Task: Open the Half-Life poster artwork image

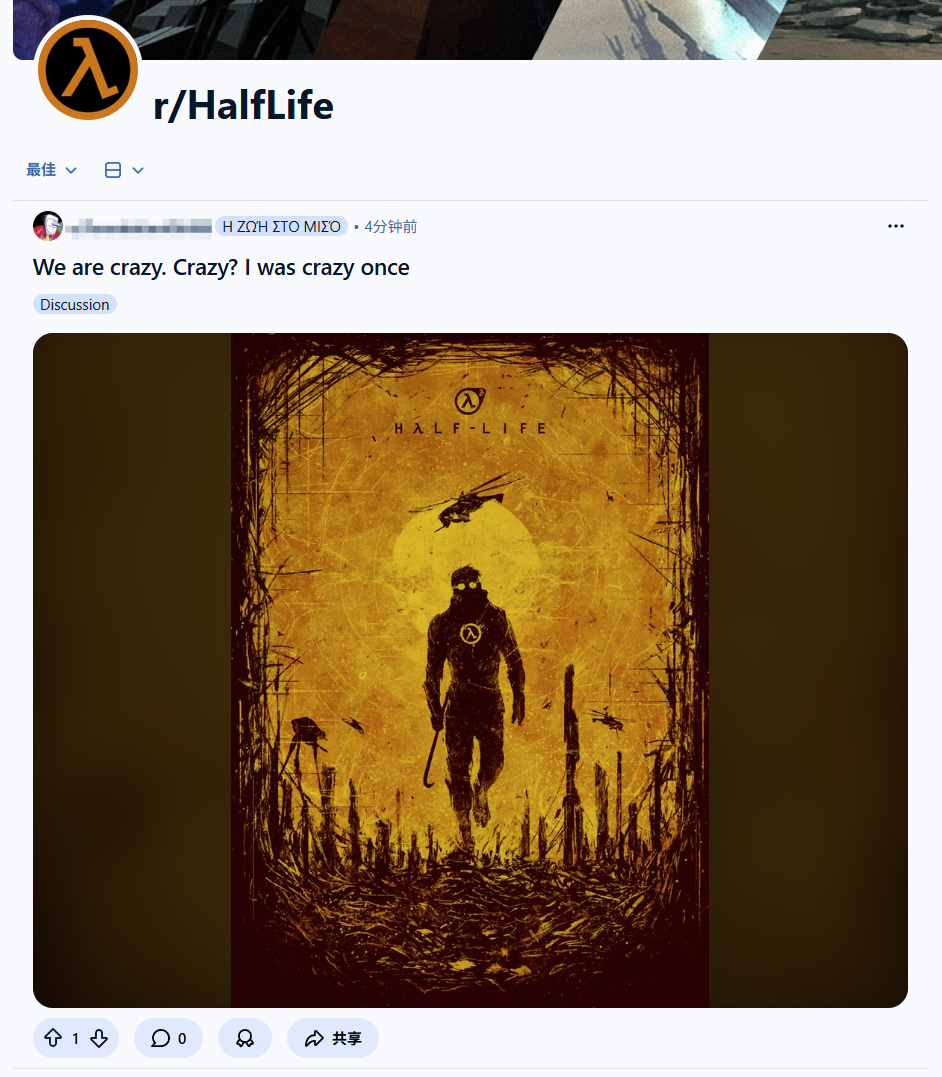Action: [x=470, y=670]
